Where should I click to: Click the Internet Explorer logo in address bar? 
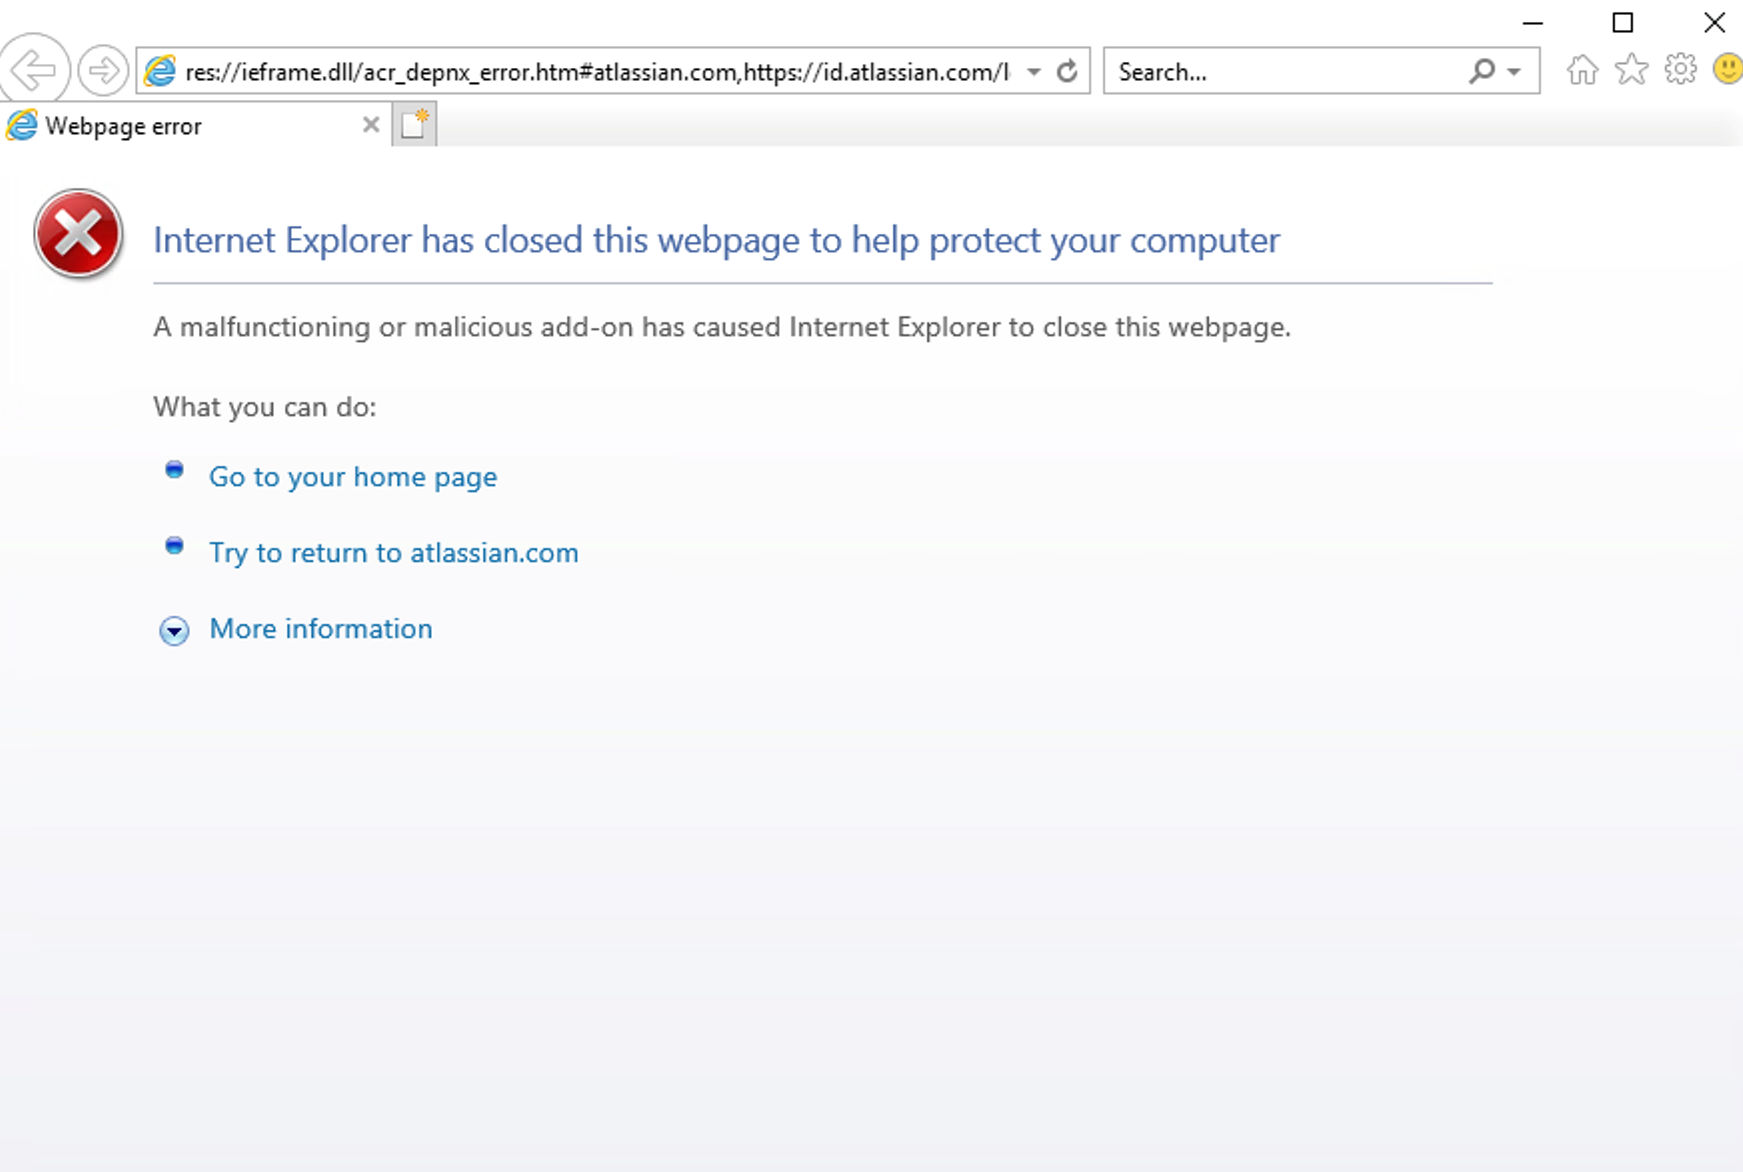[x=160, y=71]
